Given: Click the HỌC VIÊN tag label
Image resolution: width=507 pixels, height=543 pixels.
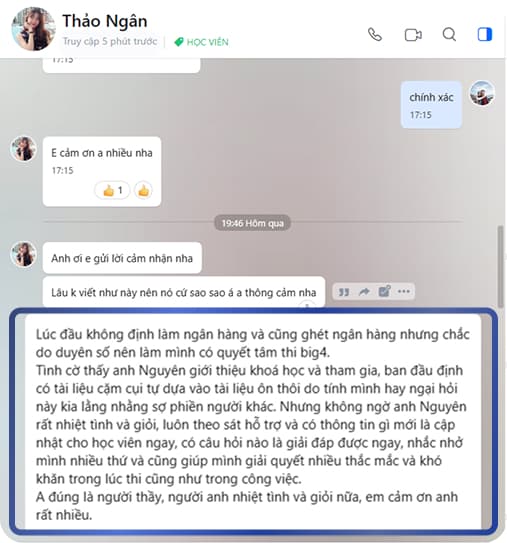Looking at the screenshot, I should pos(201,42).
